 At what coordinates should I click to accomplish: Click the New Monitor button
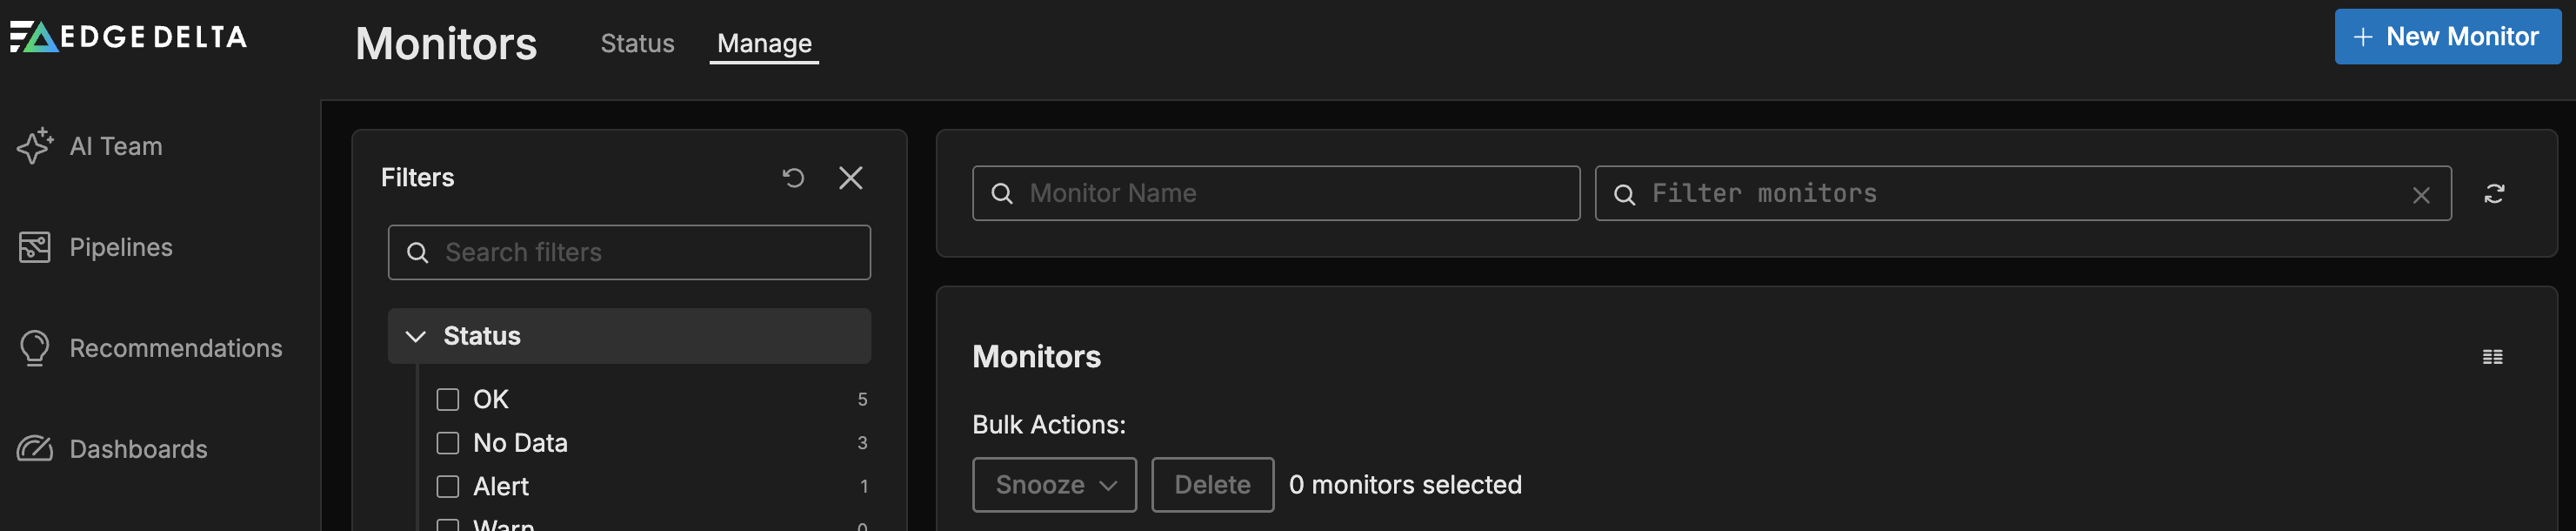pyautogui.click(x=2447, y=37)
